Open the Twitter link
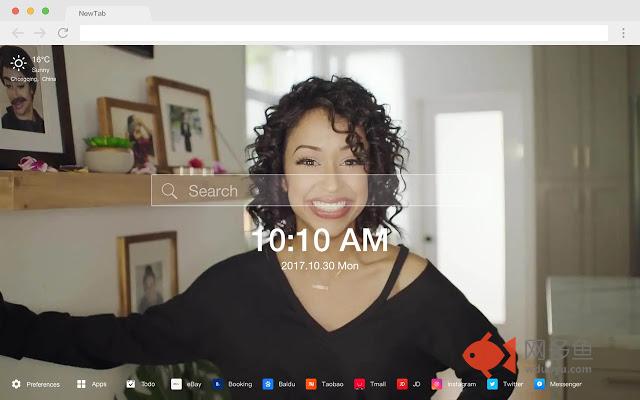This screenshot has height=400, width=640. click(513, 384)
